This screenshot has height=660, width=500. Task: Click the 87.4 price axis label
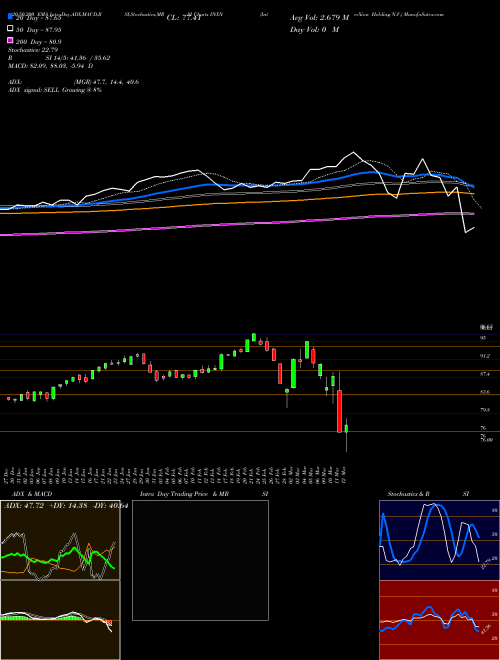pos(485,374)
